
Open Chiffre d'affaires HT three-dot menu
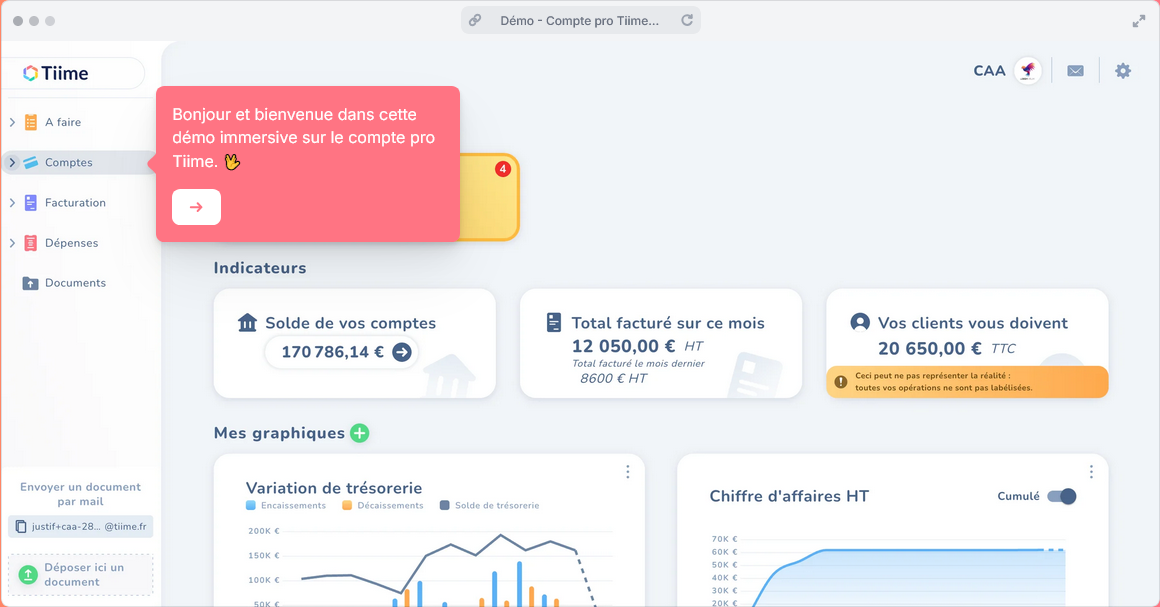point(1090,472)
